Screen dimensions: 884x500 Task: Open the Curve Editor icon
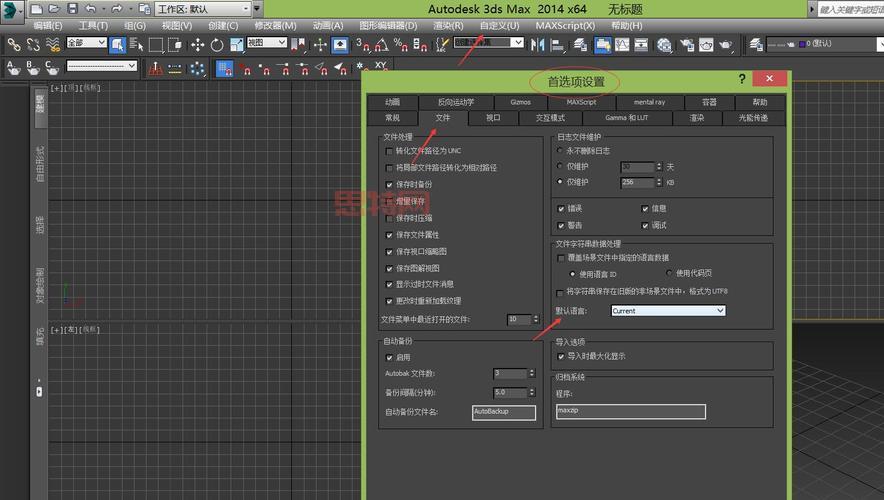[622, 44]
